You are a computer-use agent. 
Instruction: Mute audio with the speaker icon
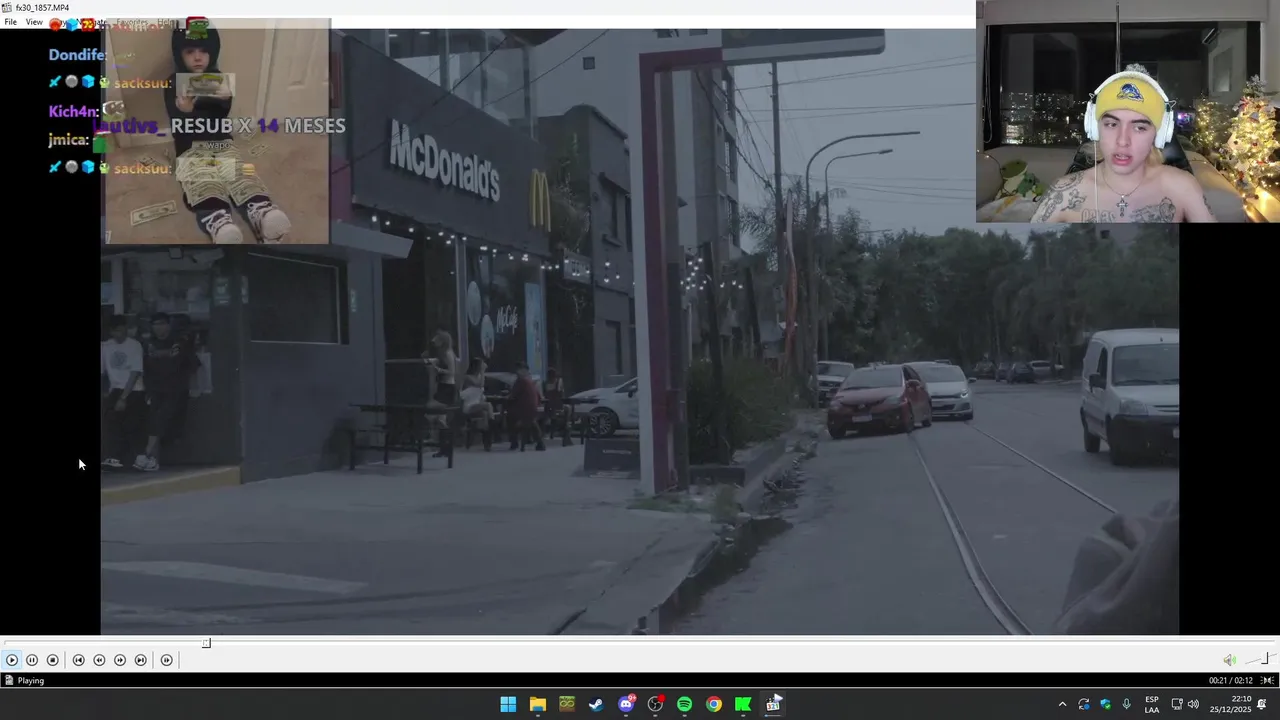(x=1229, y=660)
